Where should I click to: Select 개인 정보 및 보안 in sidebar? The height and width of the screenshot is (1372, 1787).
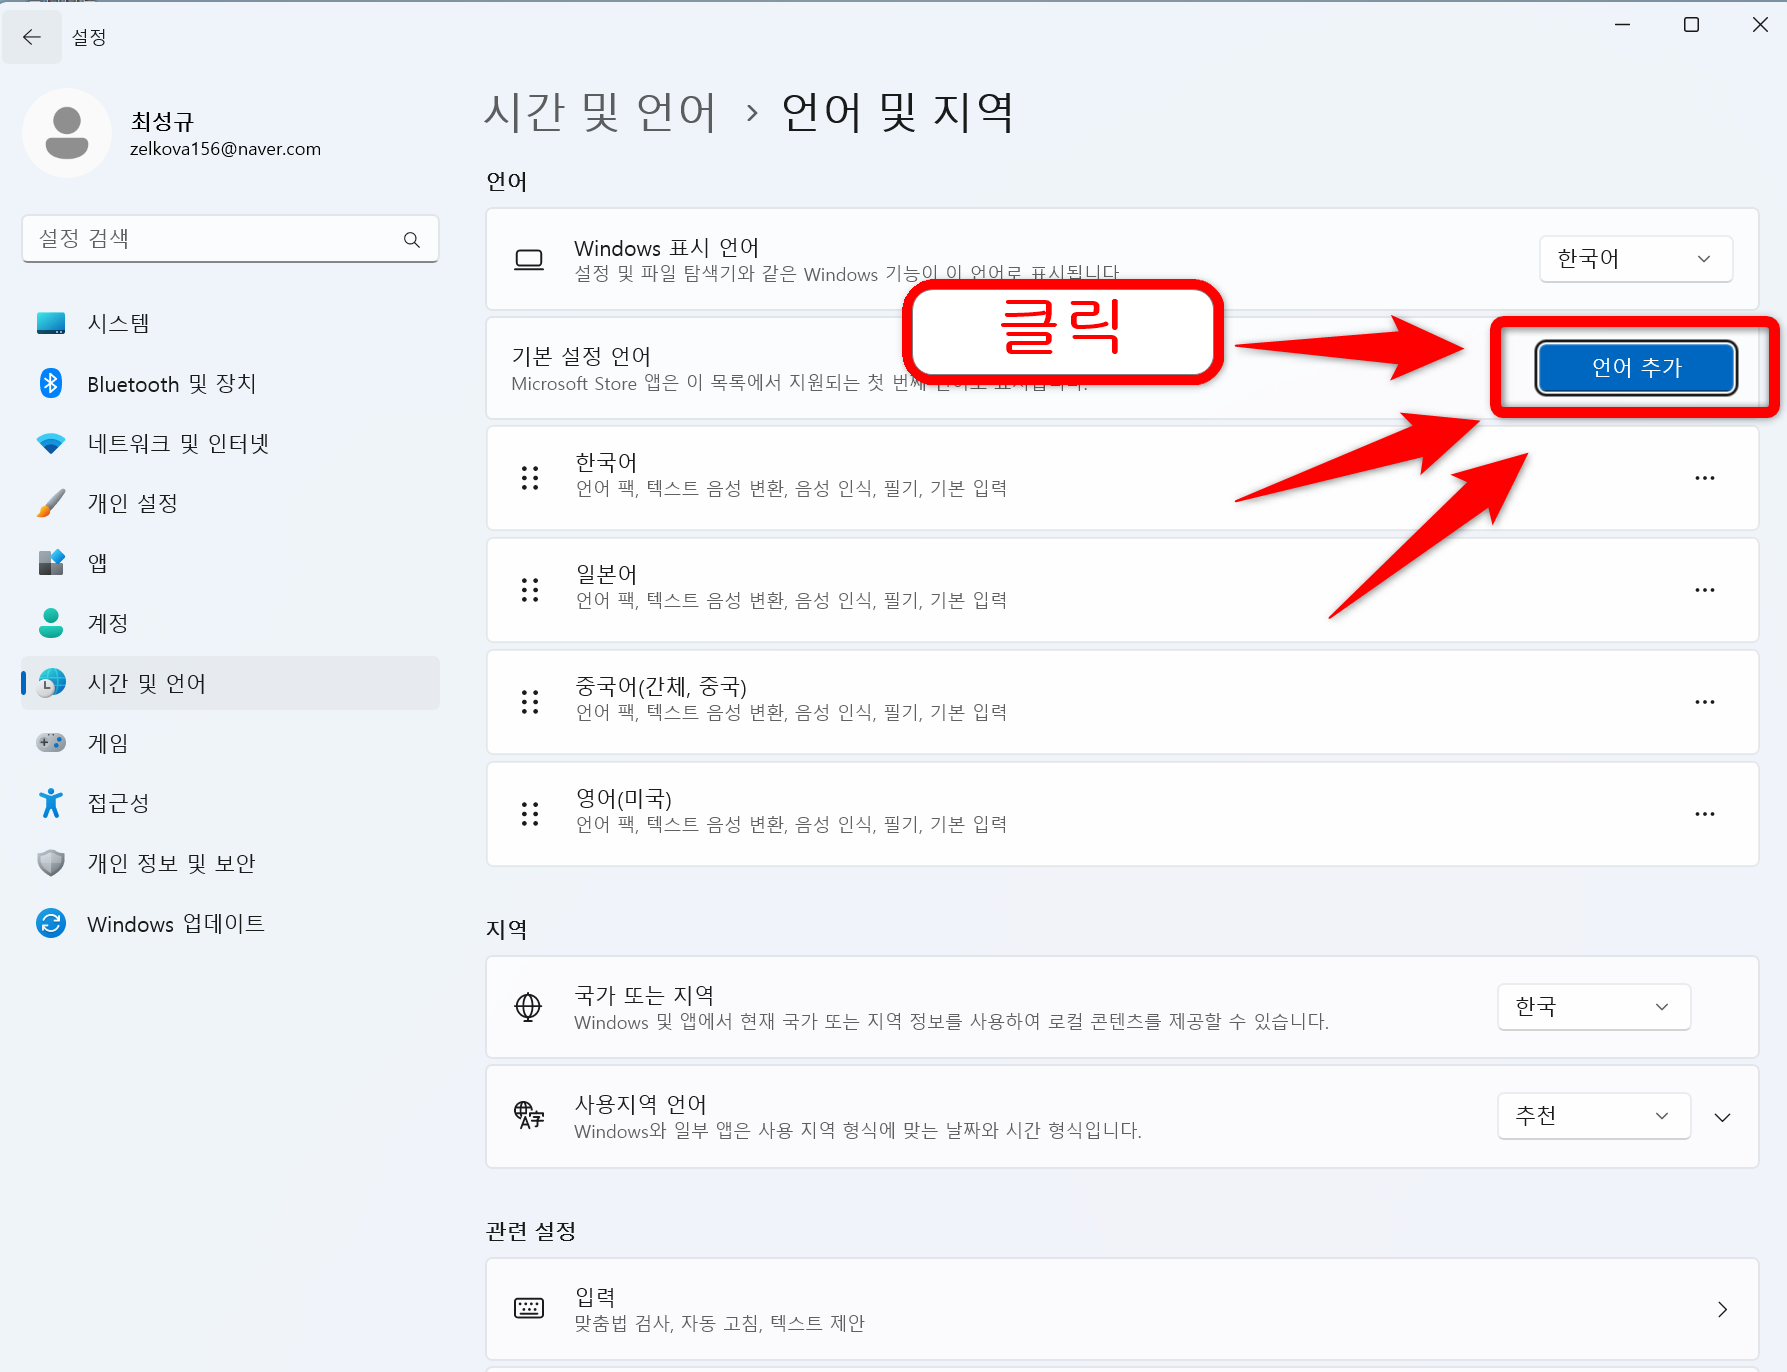[230, 863]
